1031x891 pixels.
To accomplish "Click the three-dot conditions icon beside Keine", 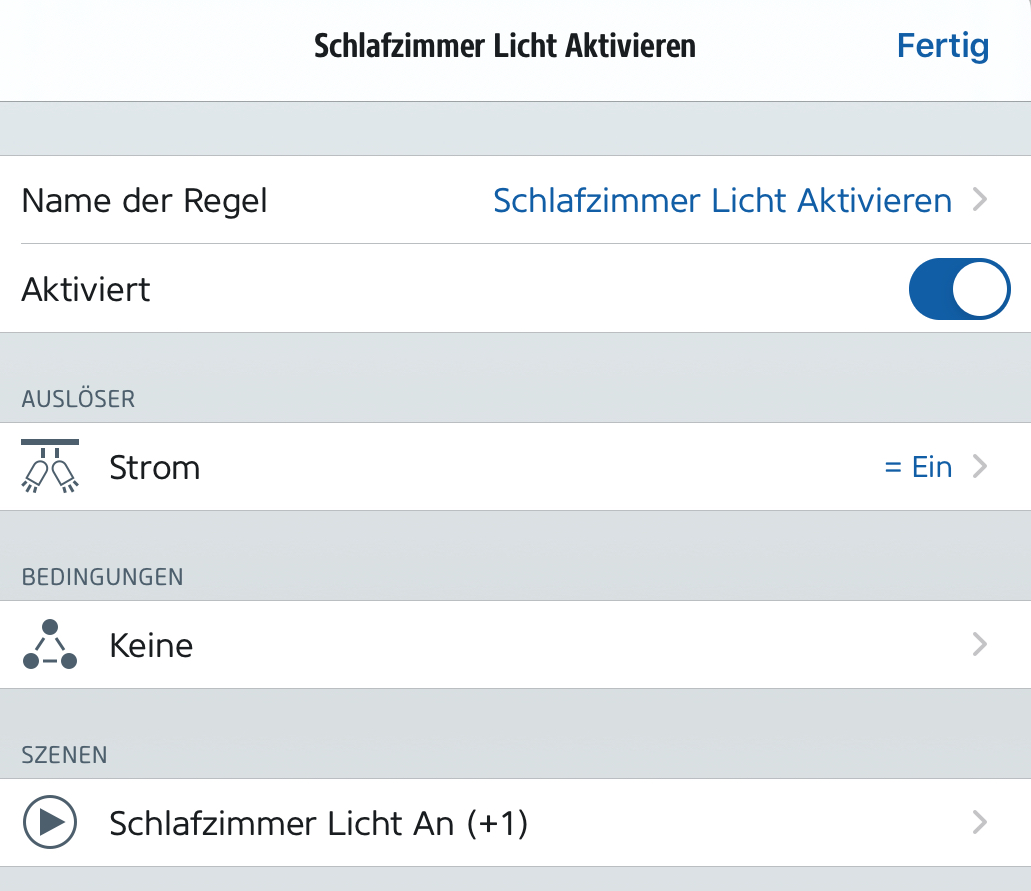I will point(50,645).
